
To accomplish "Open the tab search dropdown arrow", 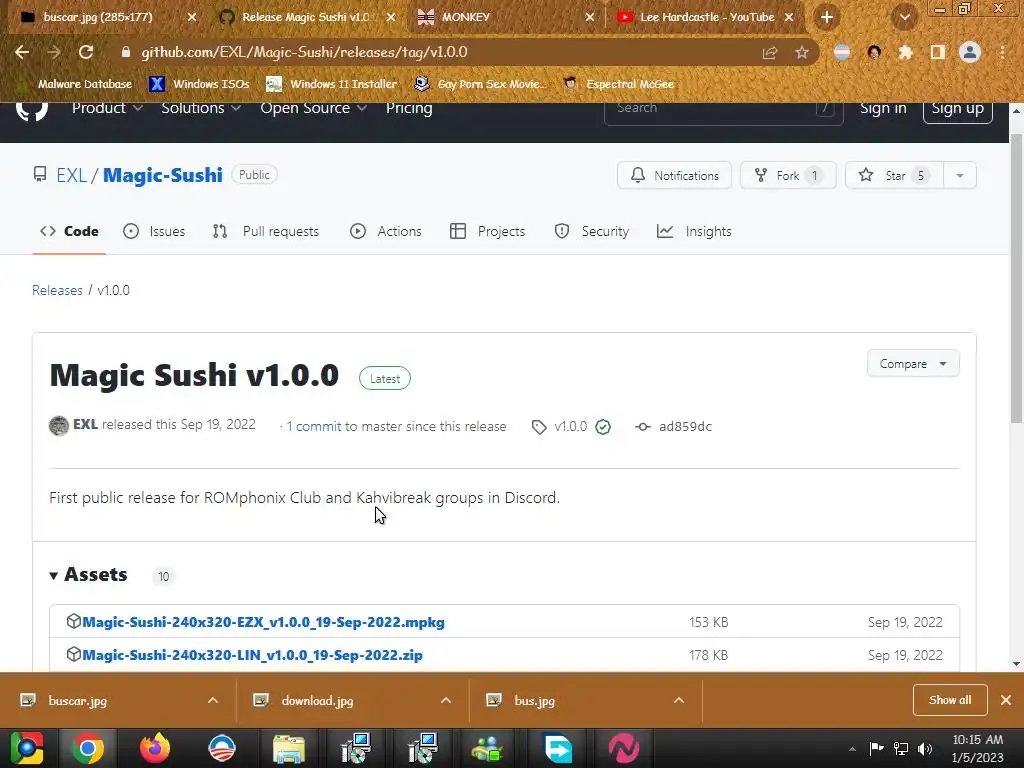I will [904, 18].
